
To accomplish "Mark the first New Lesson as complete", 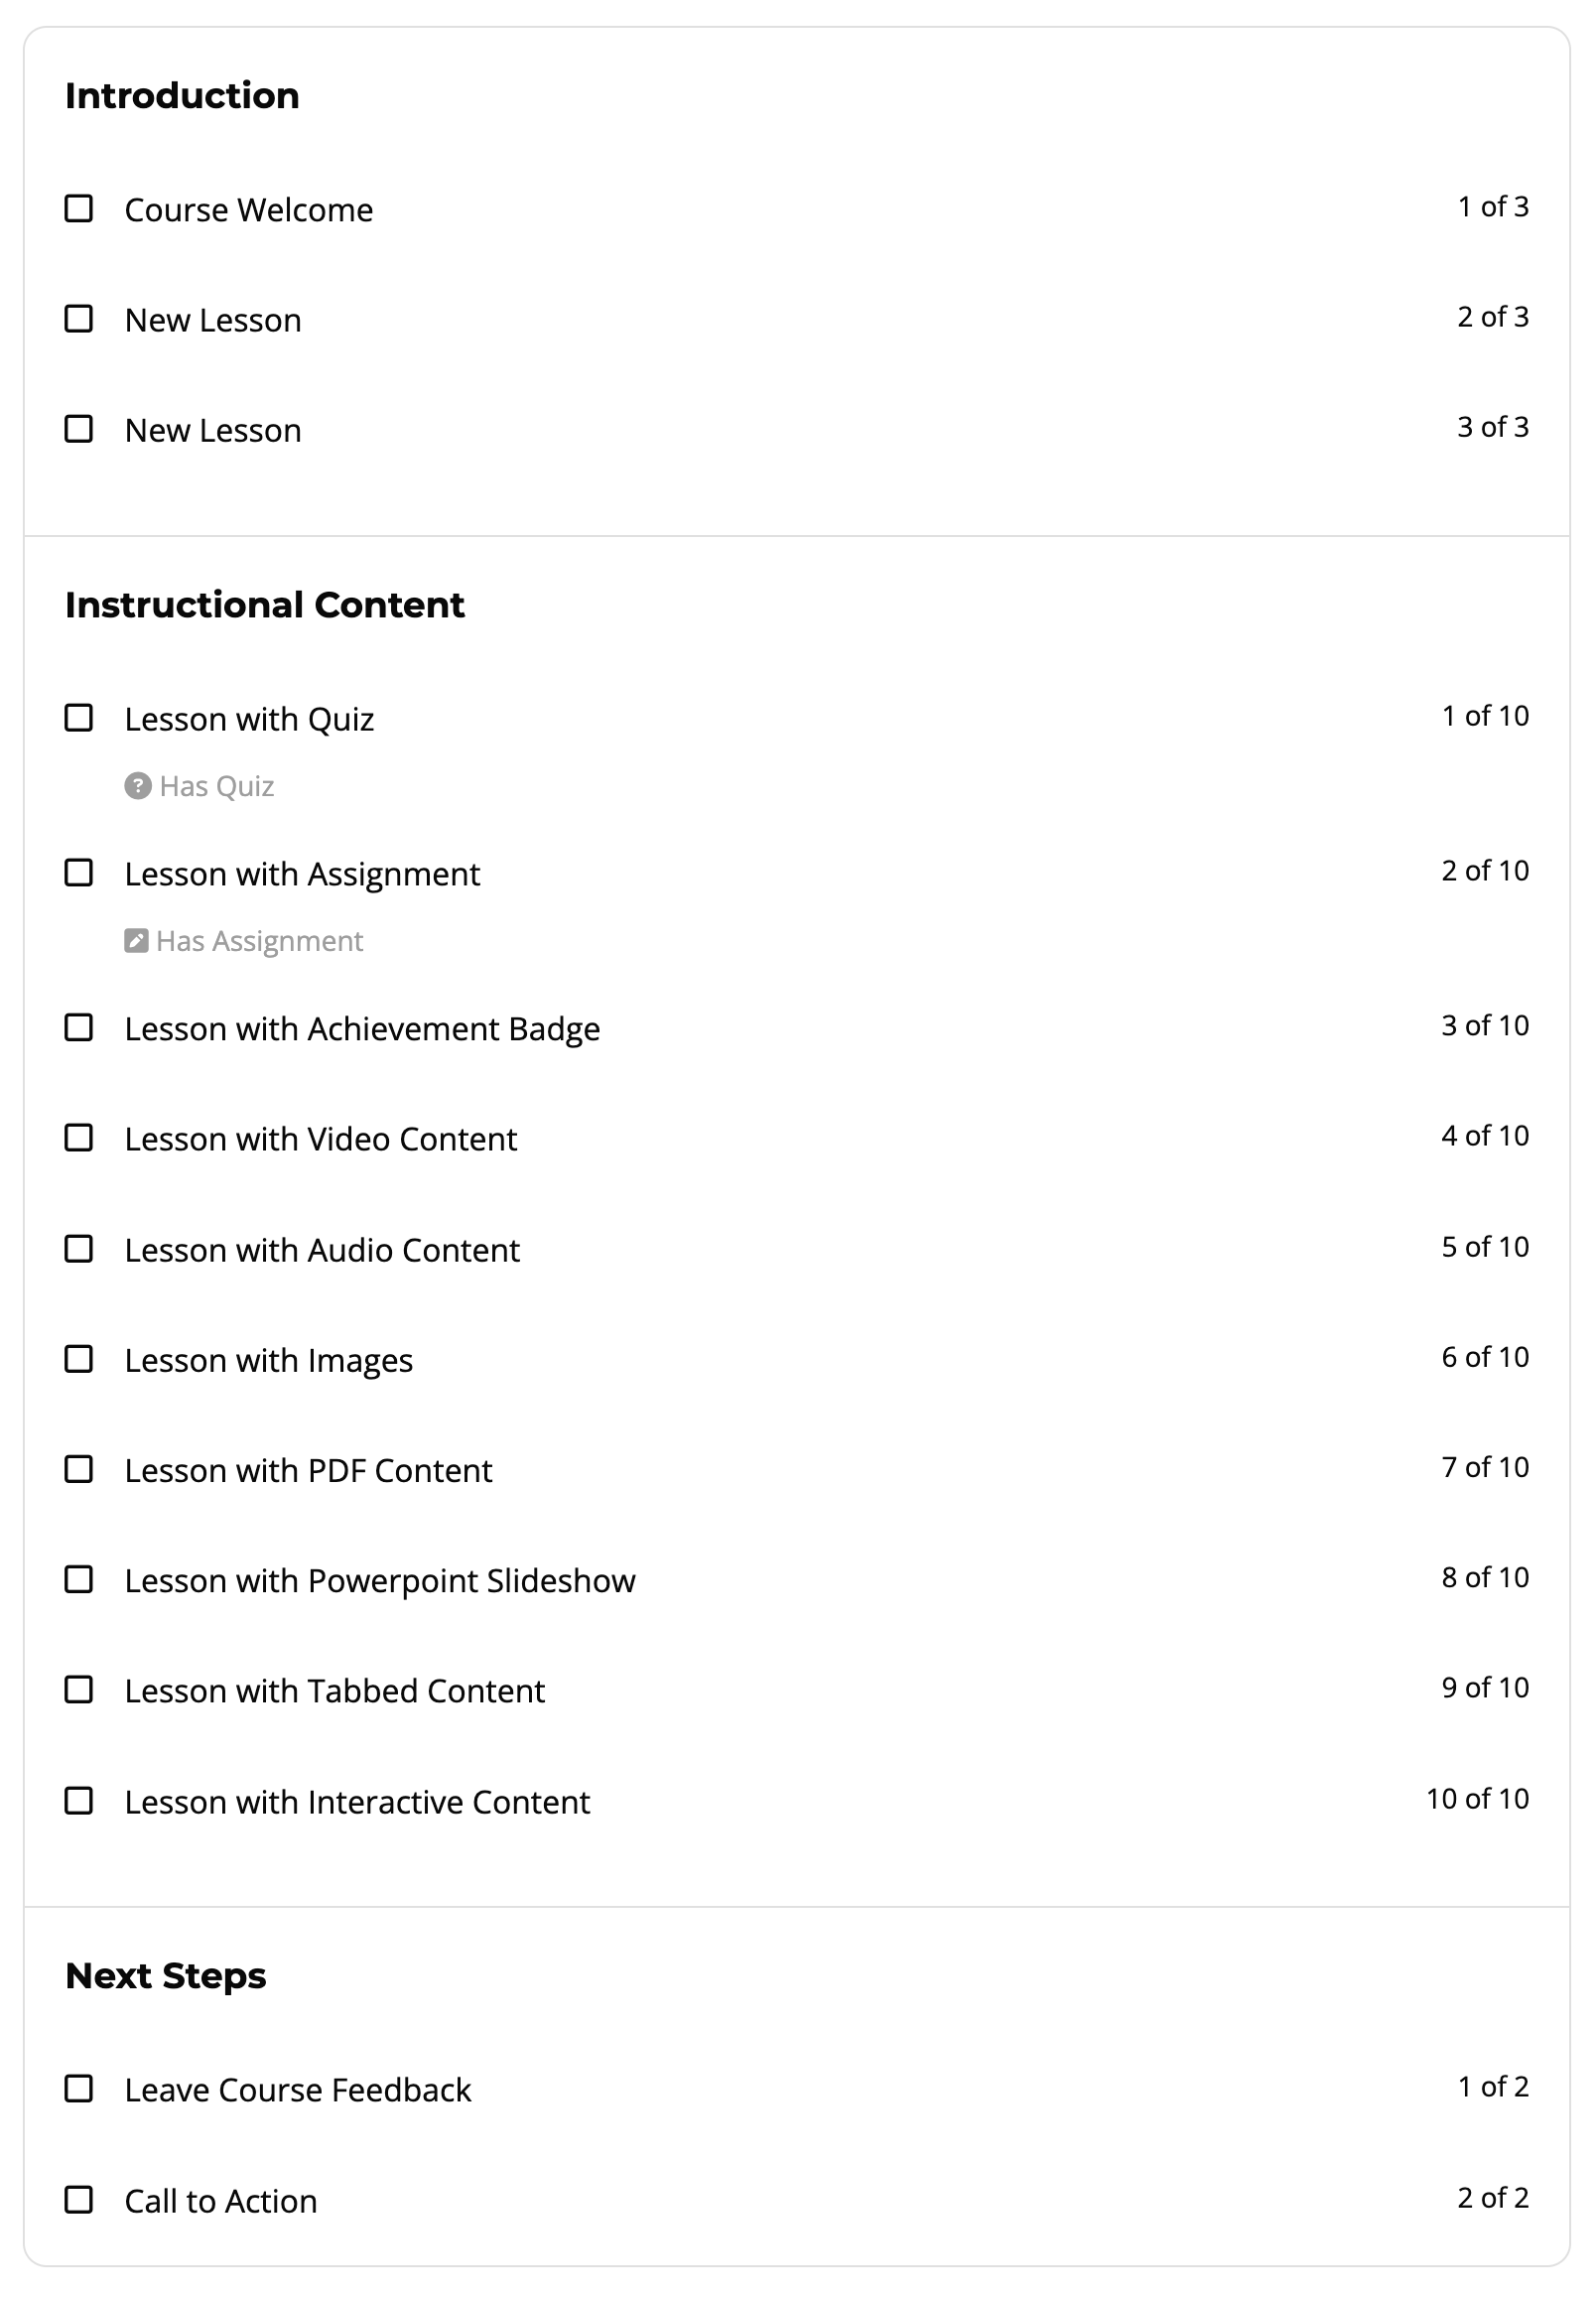I will click(79, 319).
